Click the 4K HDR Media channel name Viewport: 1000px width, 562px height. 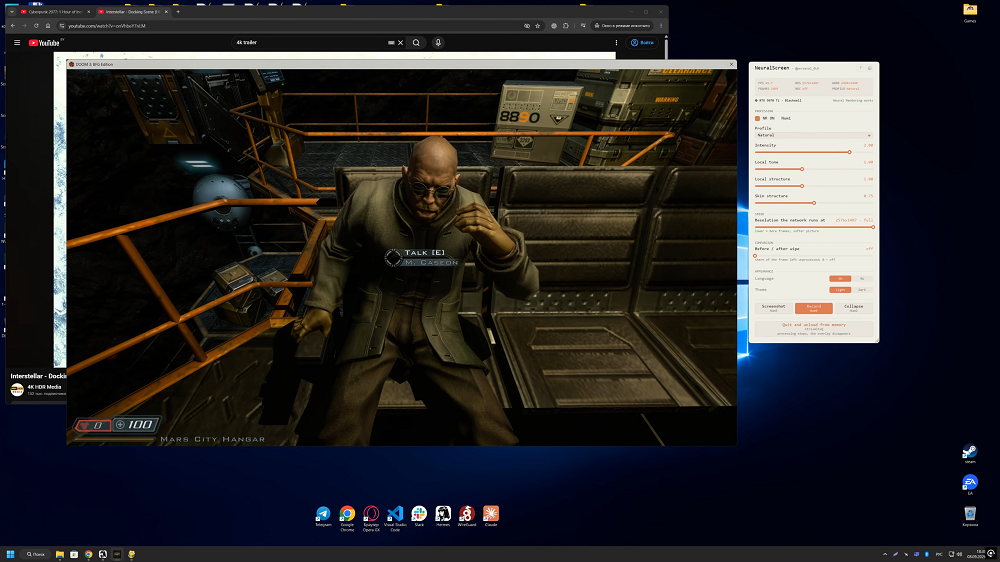[x=44, y=387]
